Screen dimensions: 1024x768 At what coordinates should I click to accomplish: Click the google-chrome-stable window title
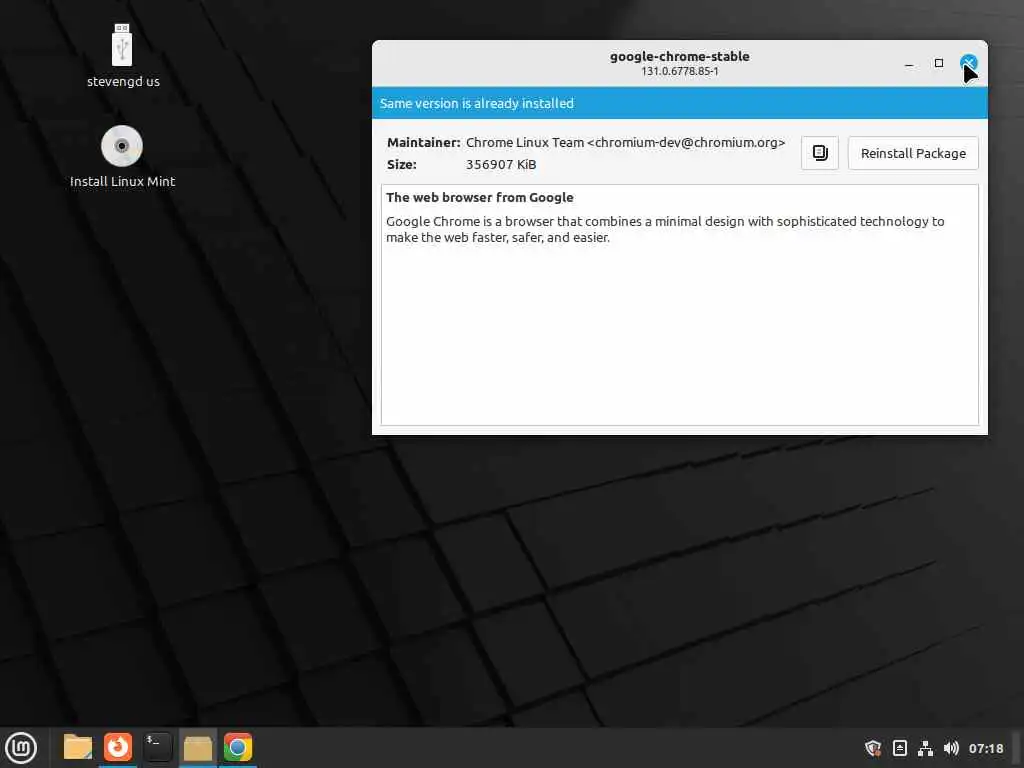679,56
